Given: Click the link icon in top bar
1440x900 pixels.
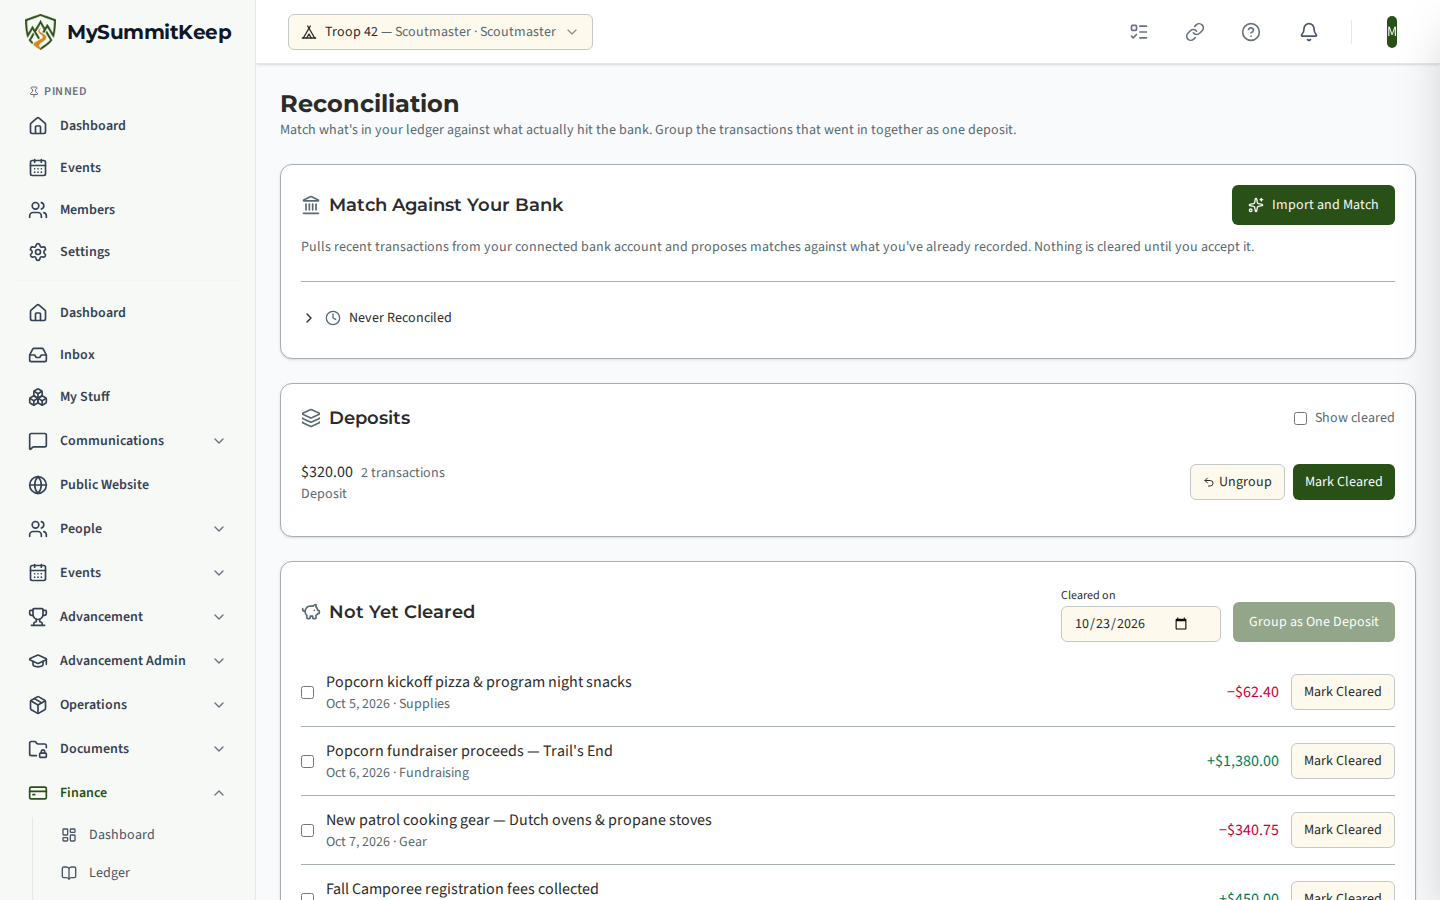Looking at the screenshot, I should (x=1195, y=32).
